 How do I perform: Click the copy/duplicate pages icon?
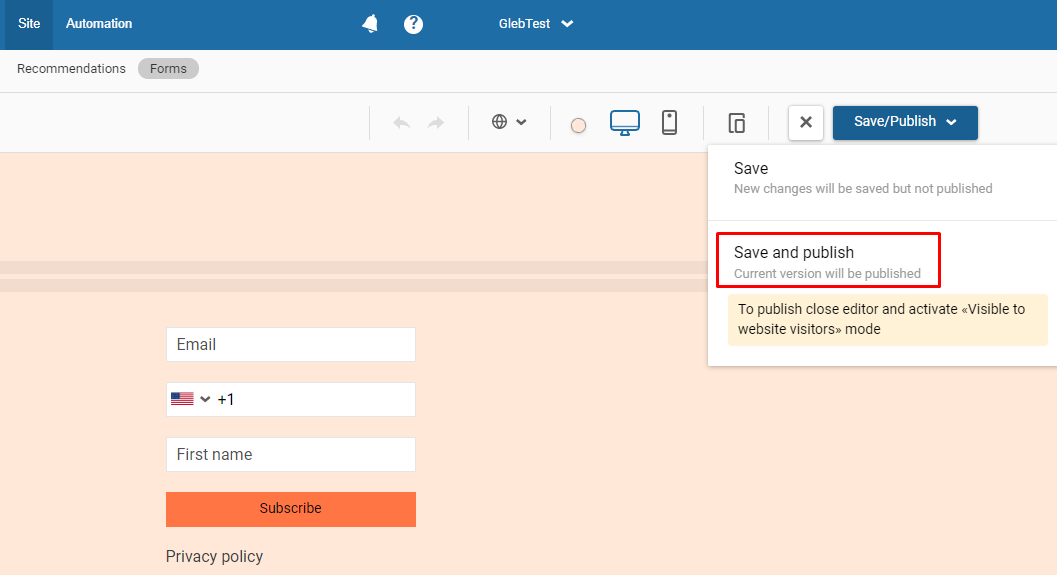(737, 123)
